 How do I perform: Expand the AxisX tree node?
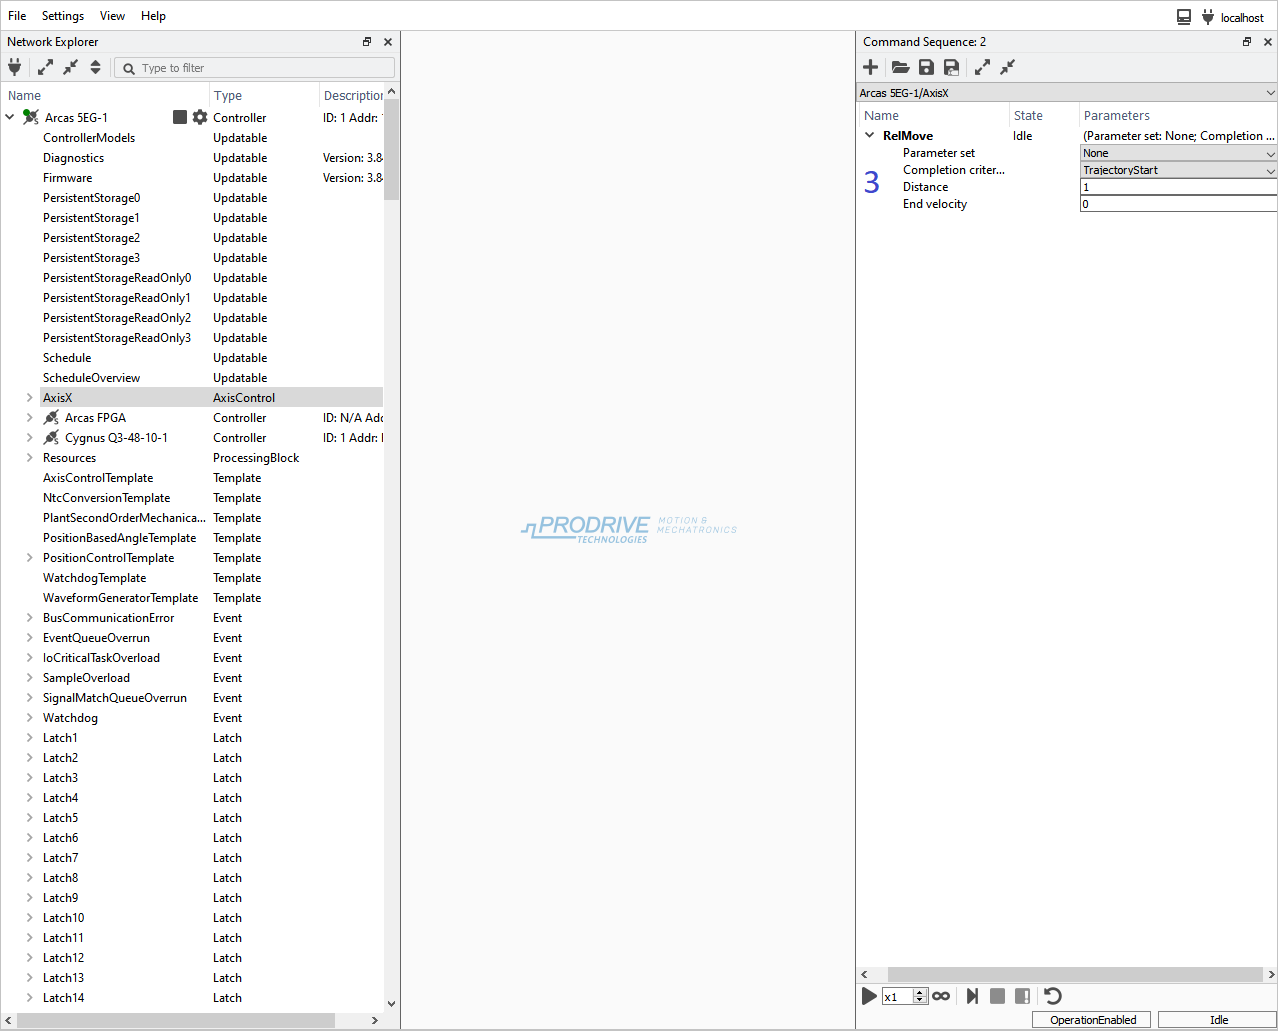[29, 398]
